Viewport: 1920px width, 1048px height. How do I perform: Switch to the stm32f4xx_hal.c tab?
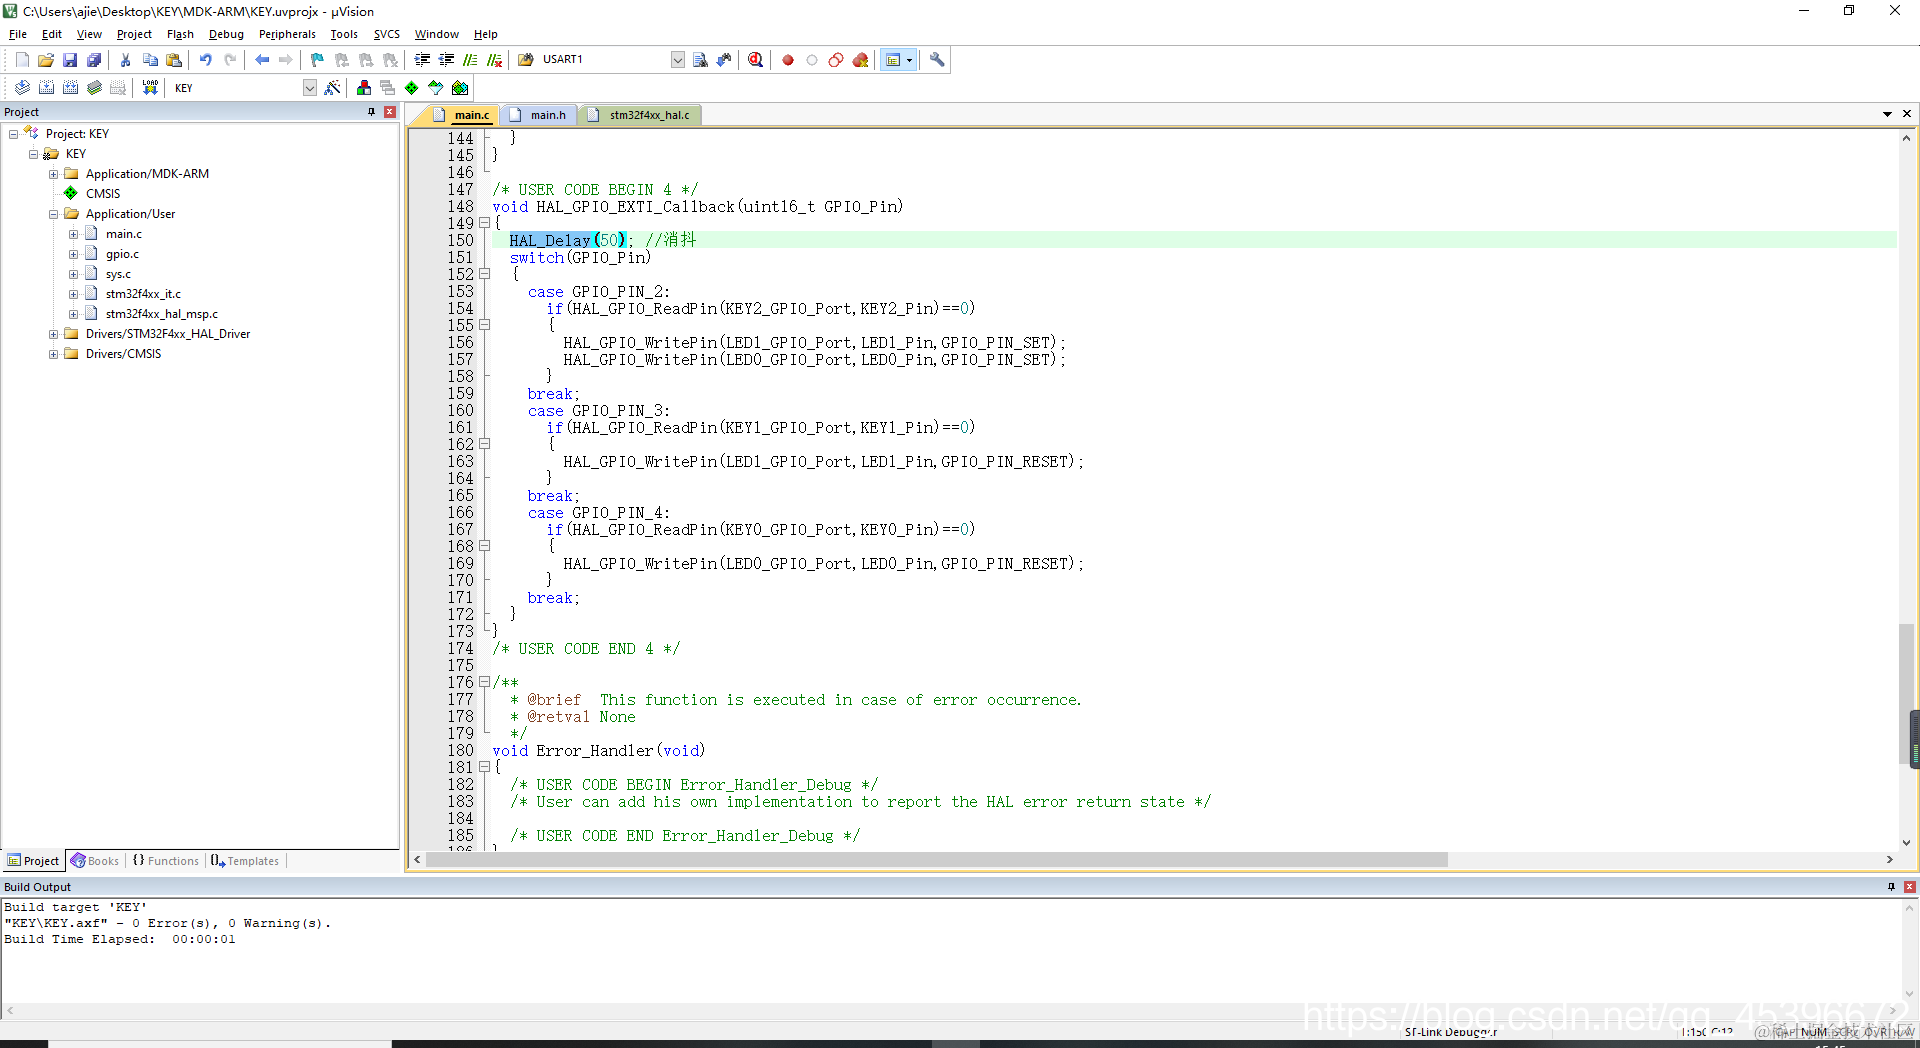pos(640,115)
